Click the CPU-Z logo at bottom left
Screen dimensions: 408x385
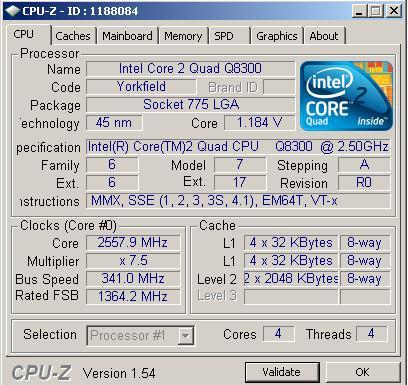click(41, 373)
